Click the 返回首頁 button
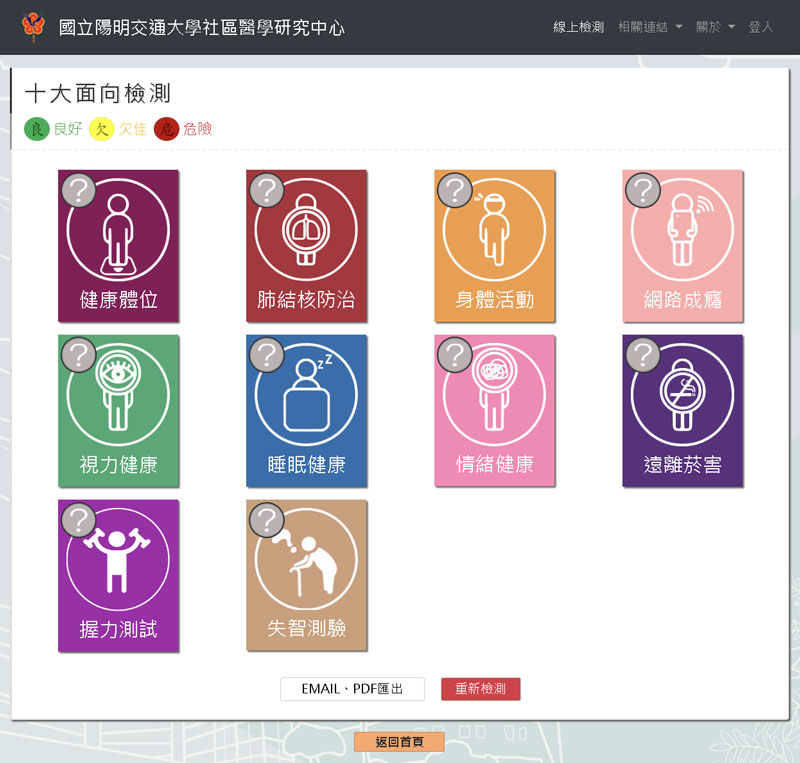The image size is (800, 763). click(399, 742)
